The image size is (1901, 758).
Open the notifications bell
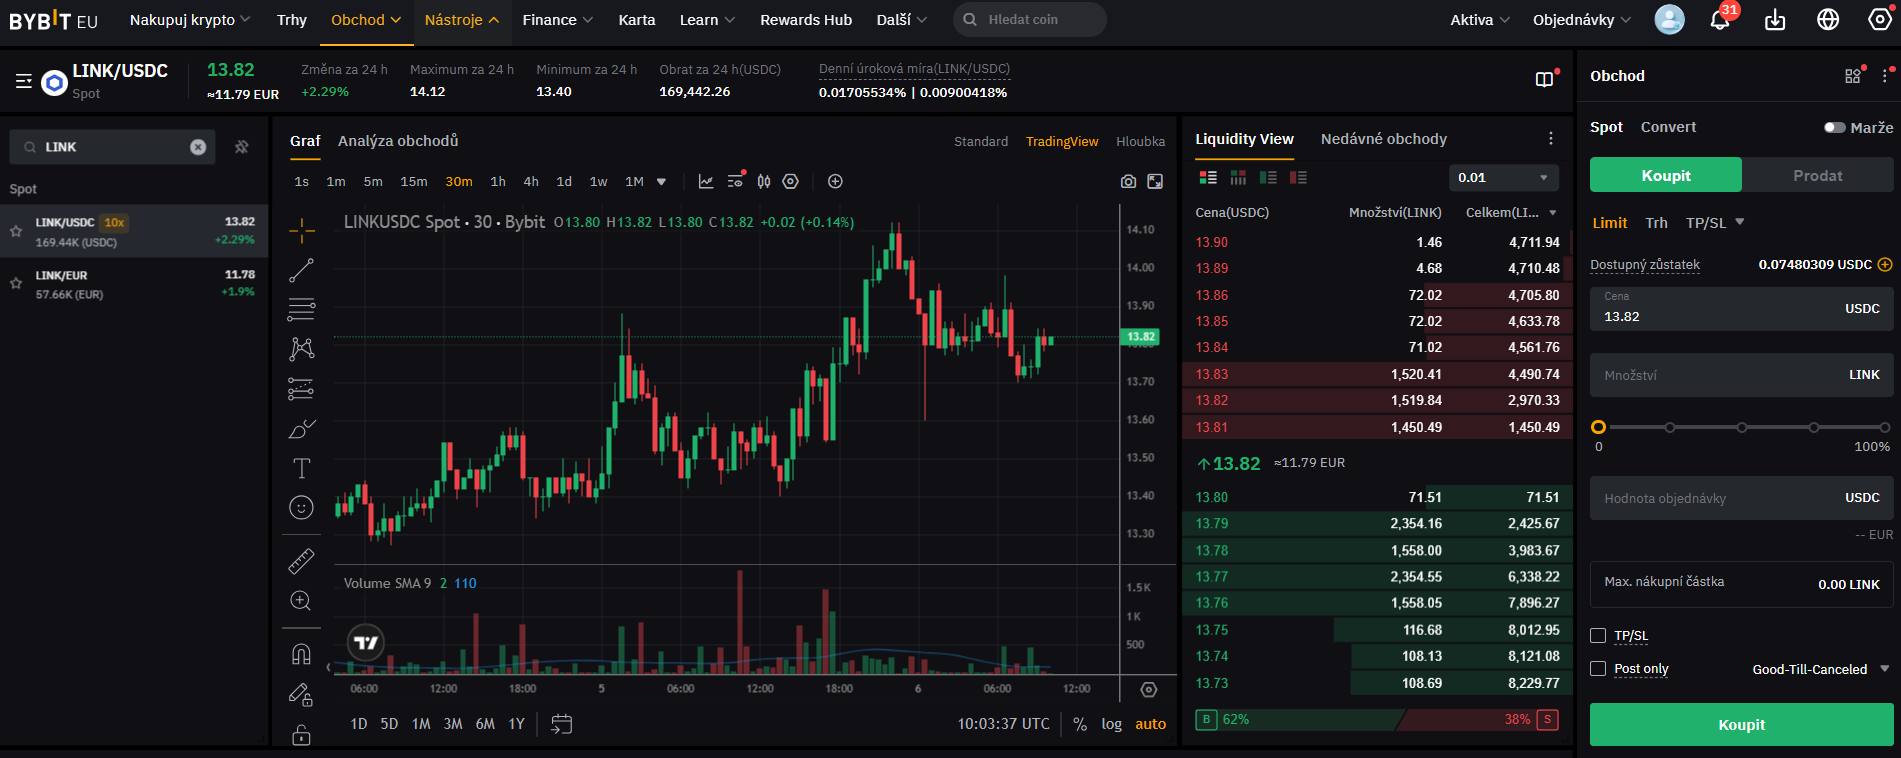[x=1719, y=20]
